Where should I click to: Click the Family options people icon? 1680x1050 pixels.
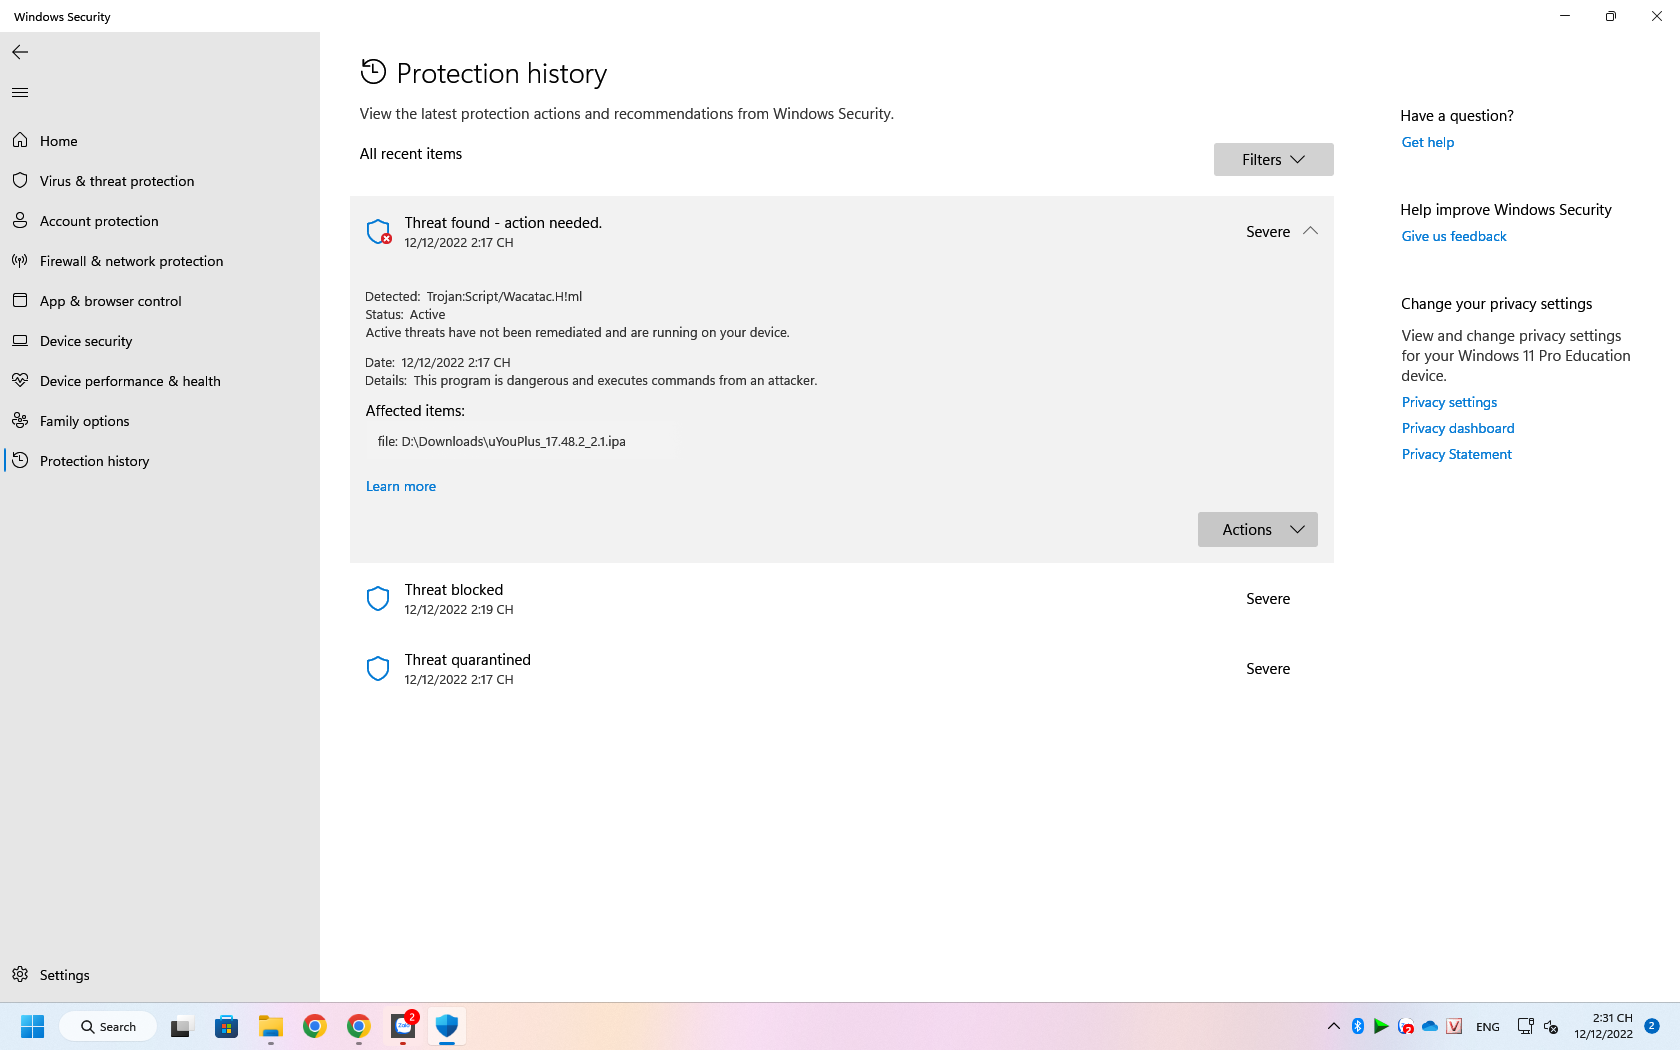20,420
